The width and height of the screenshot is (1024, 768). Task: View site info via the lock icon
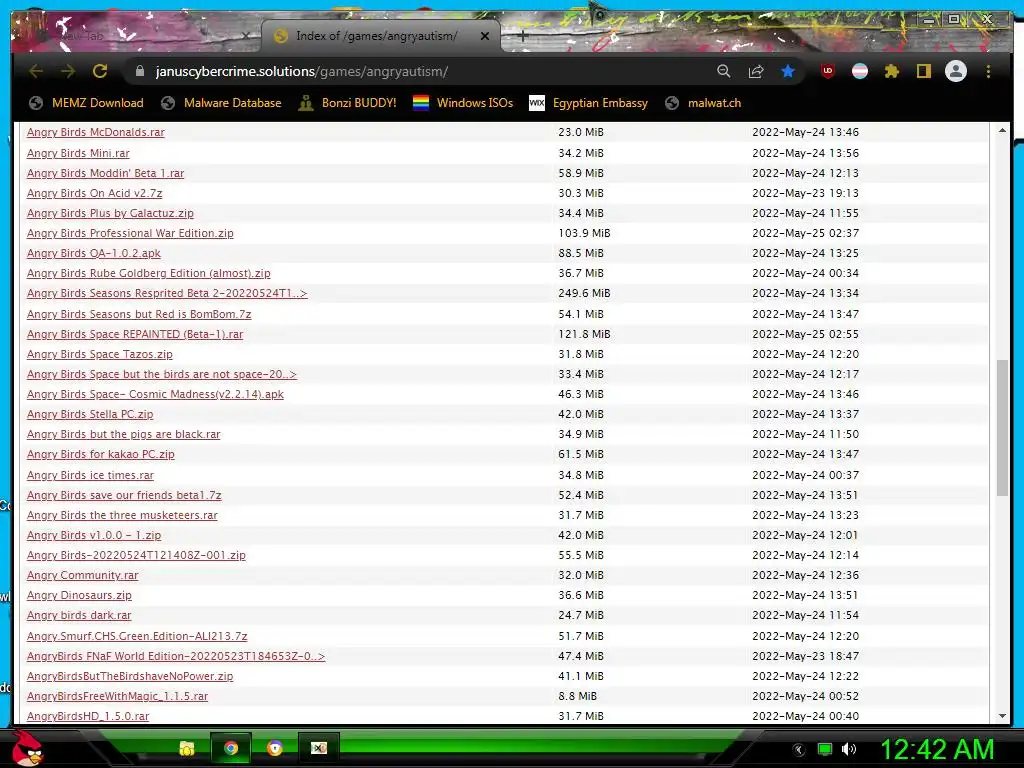point(140,71)
